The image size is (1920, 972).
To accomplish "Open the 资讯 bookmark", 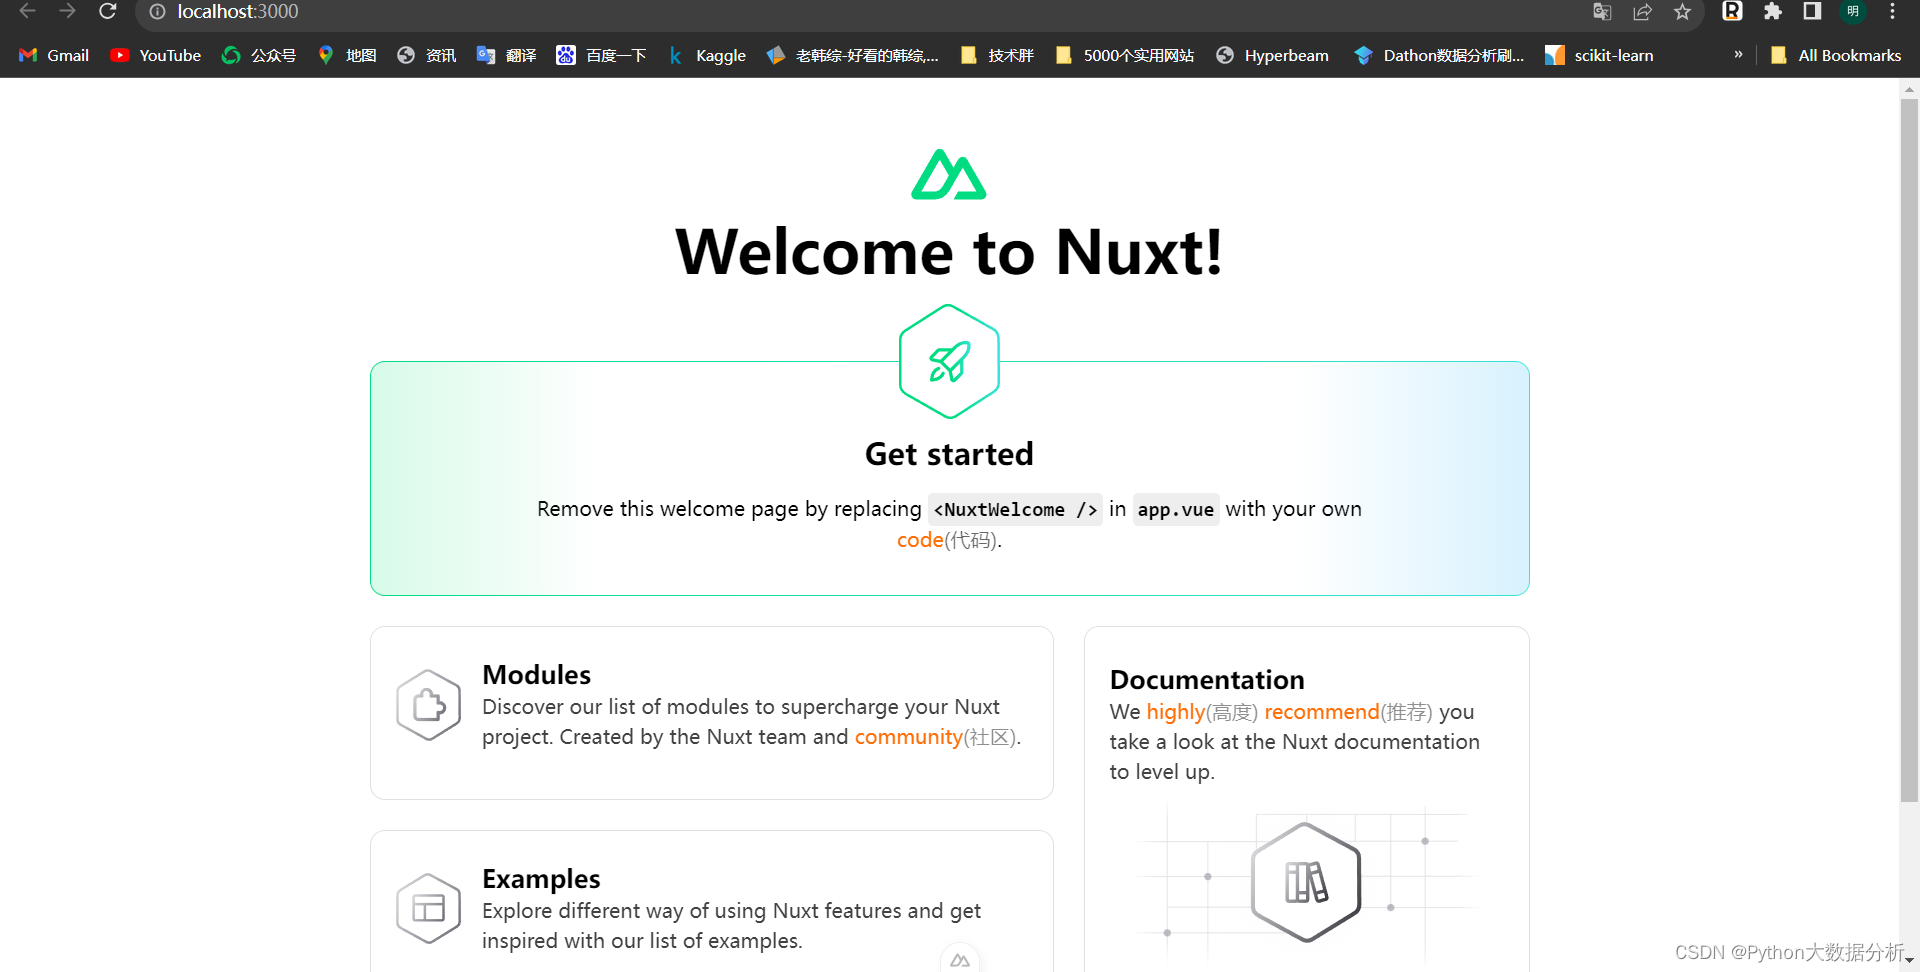I will coord(427,55).
